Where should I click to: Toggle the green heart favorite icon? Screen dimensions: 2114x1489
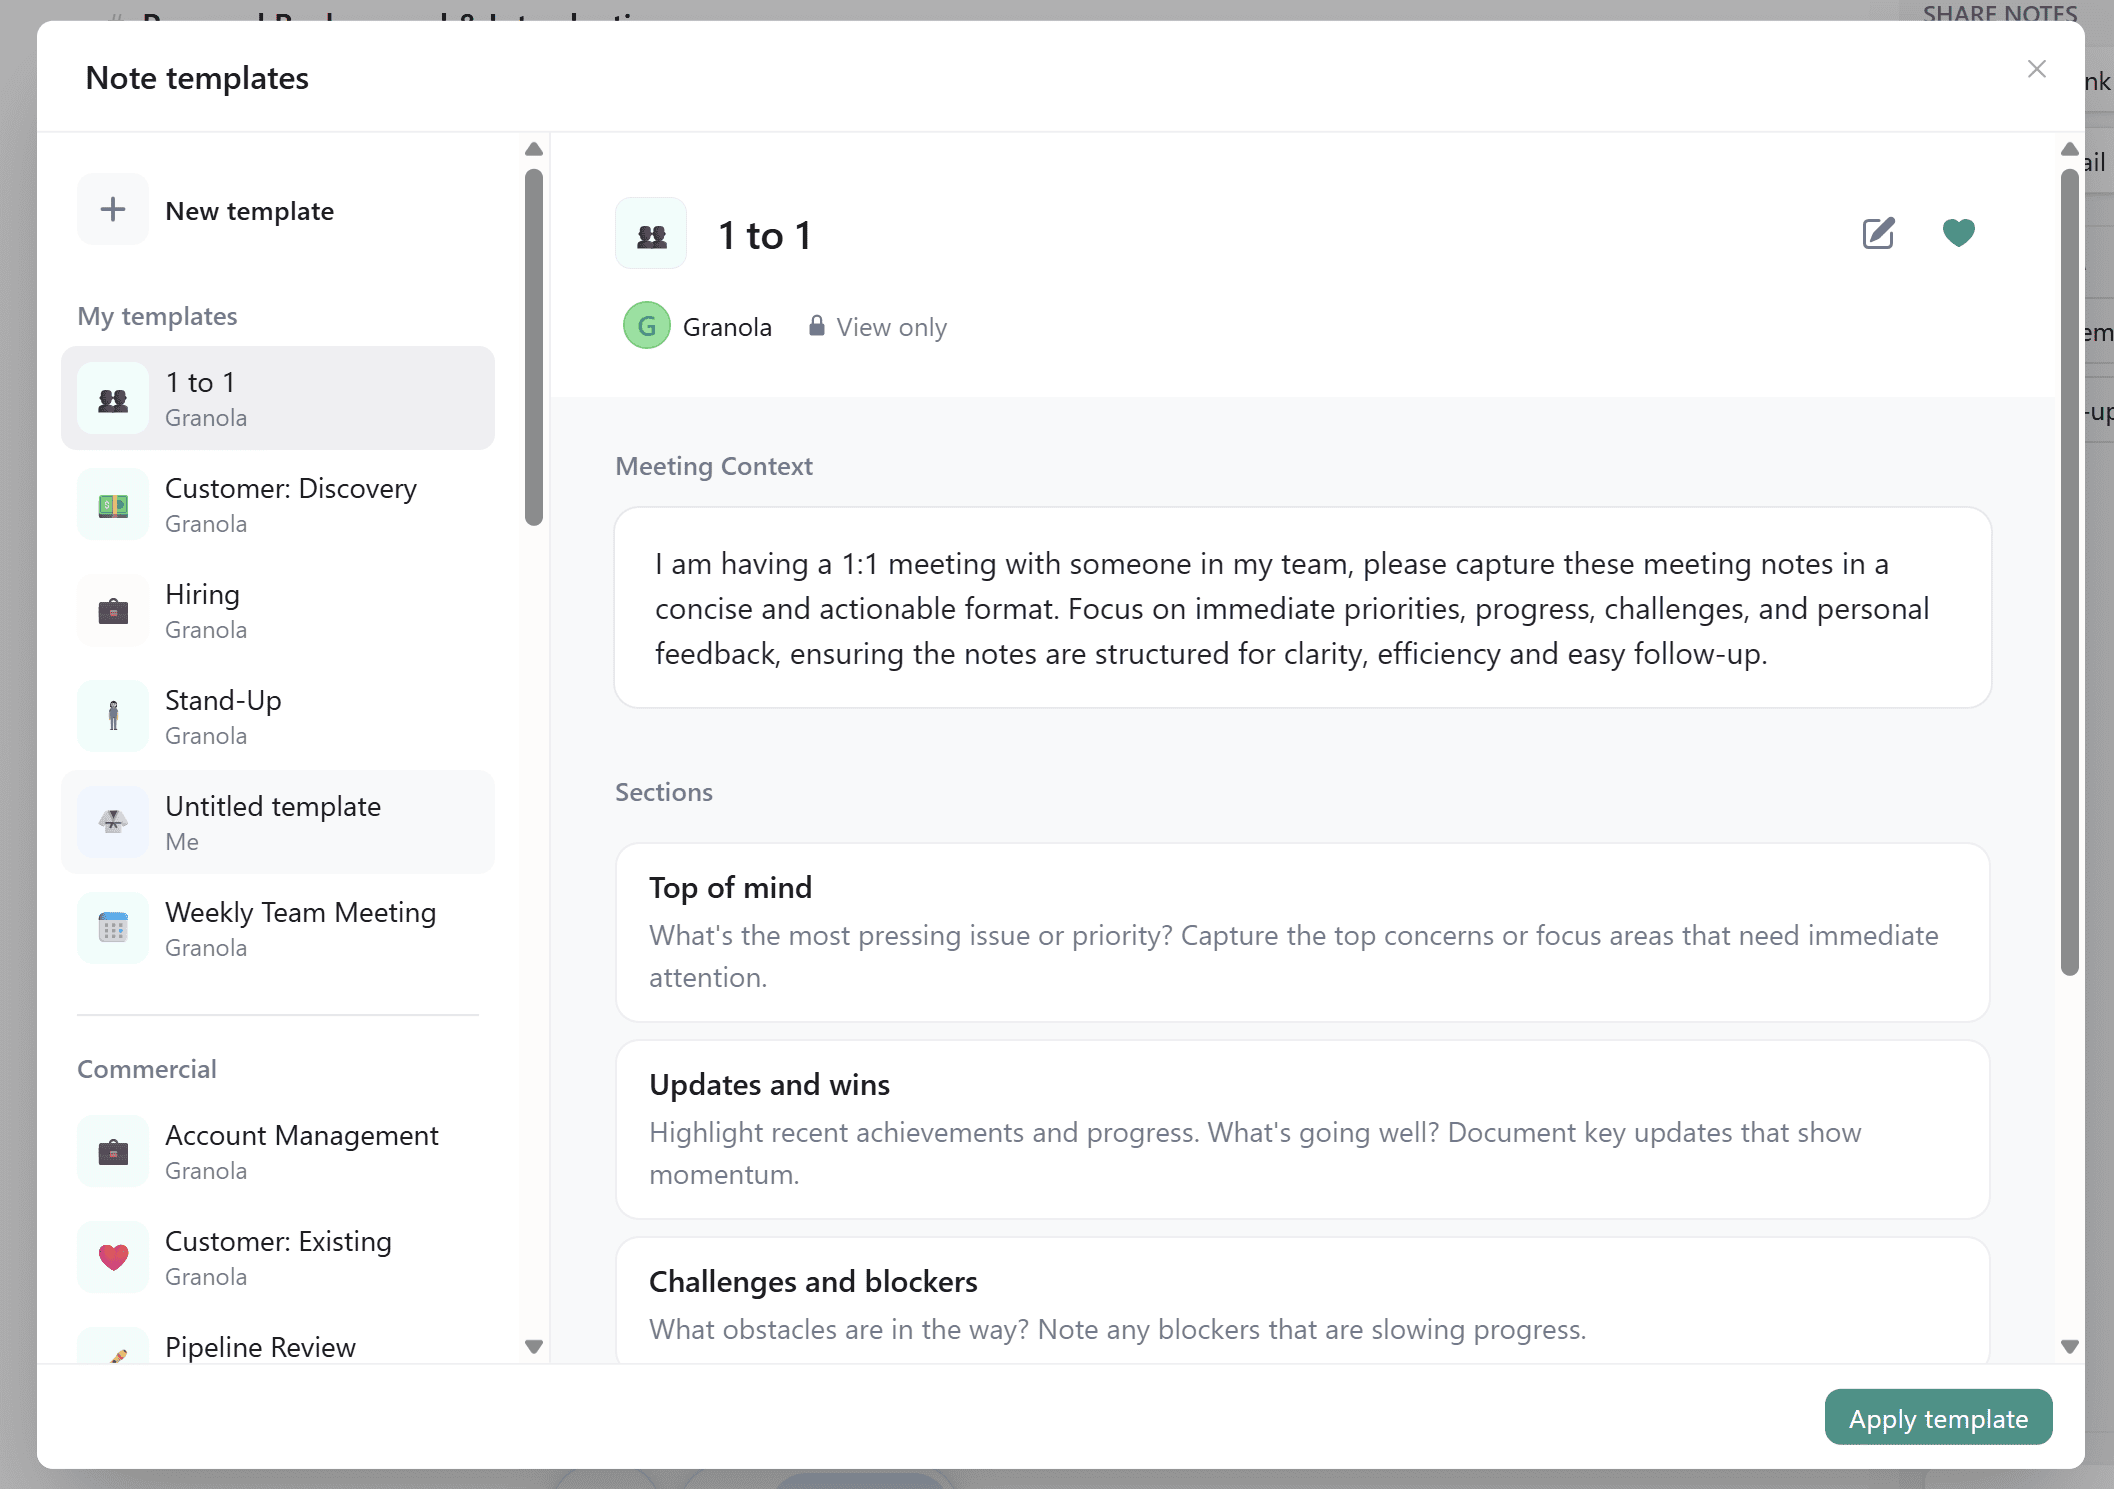1958,233
